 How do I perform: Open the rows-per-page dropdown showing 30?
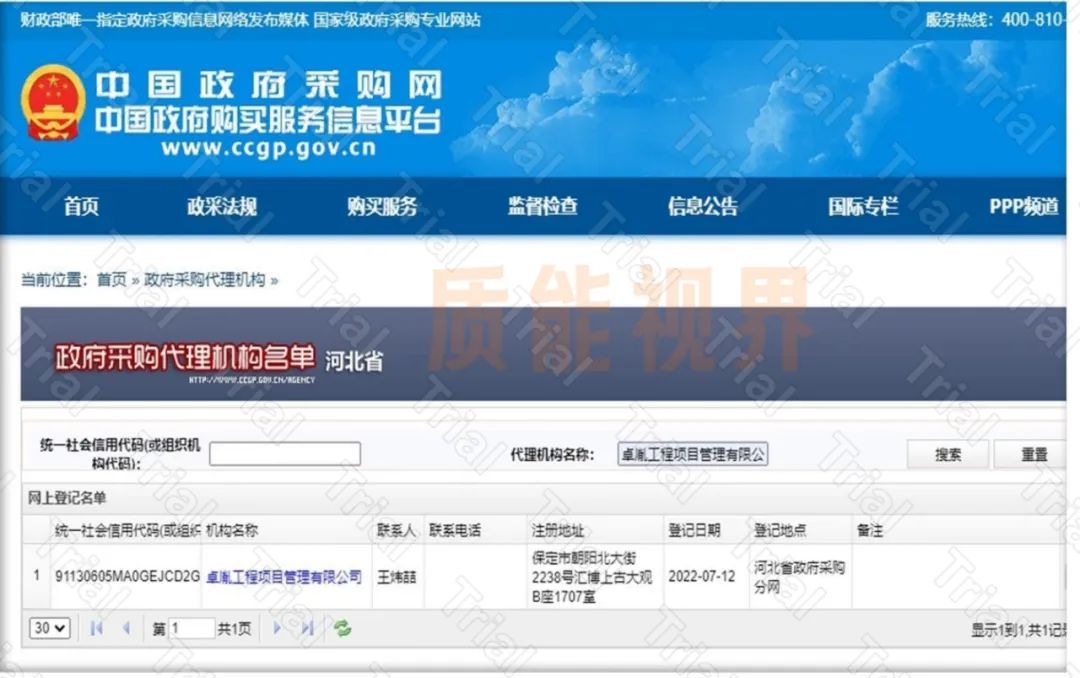pos(50,628)
